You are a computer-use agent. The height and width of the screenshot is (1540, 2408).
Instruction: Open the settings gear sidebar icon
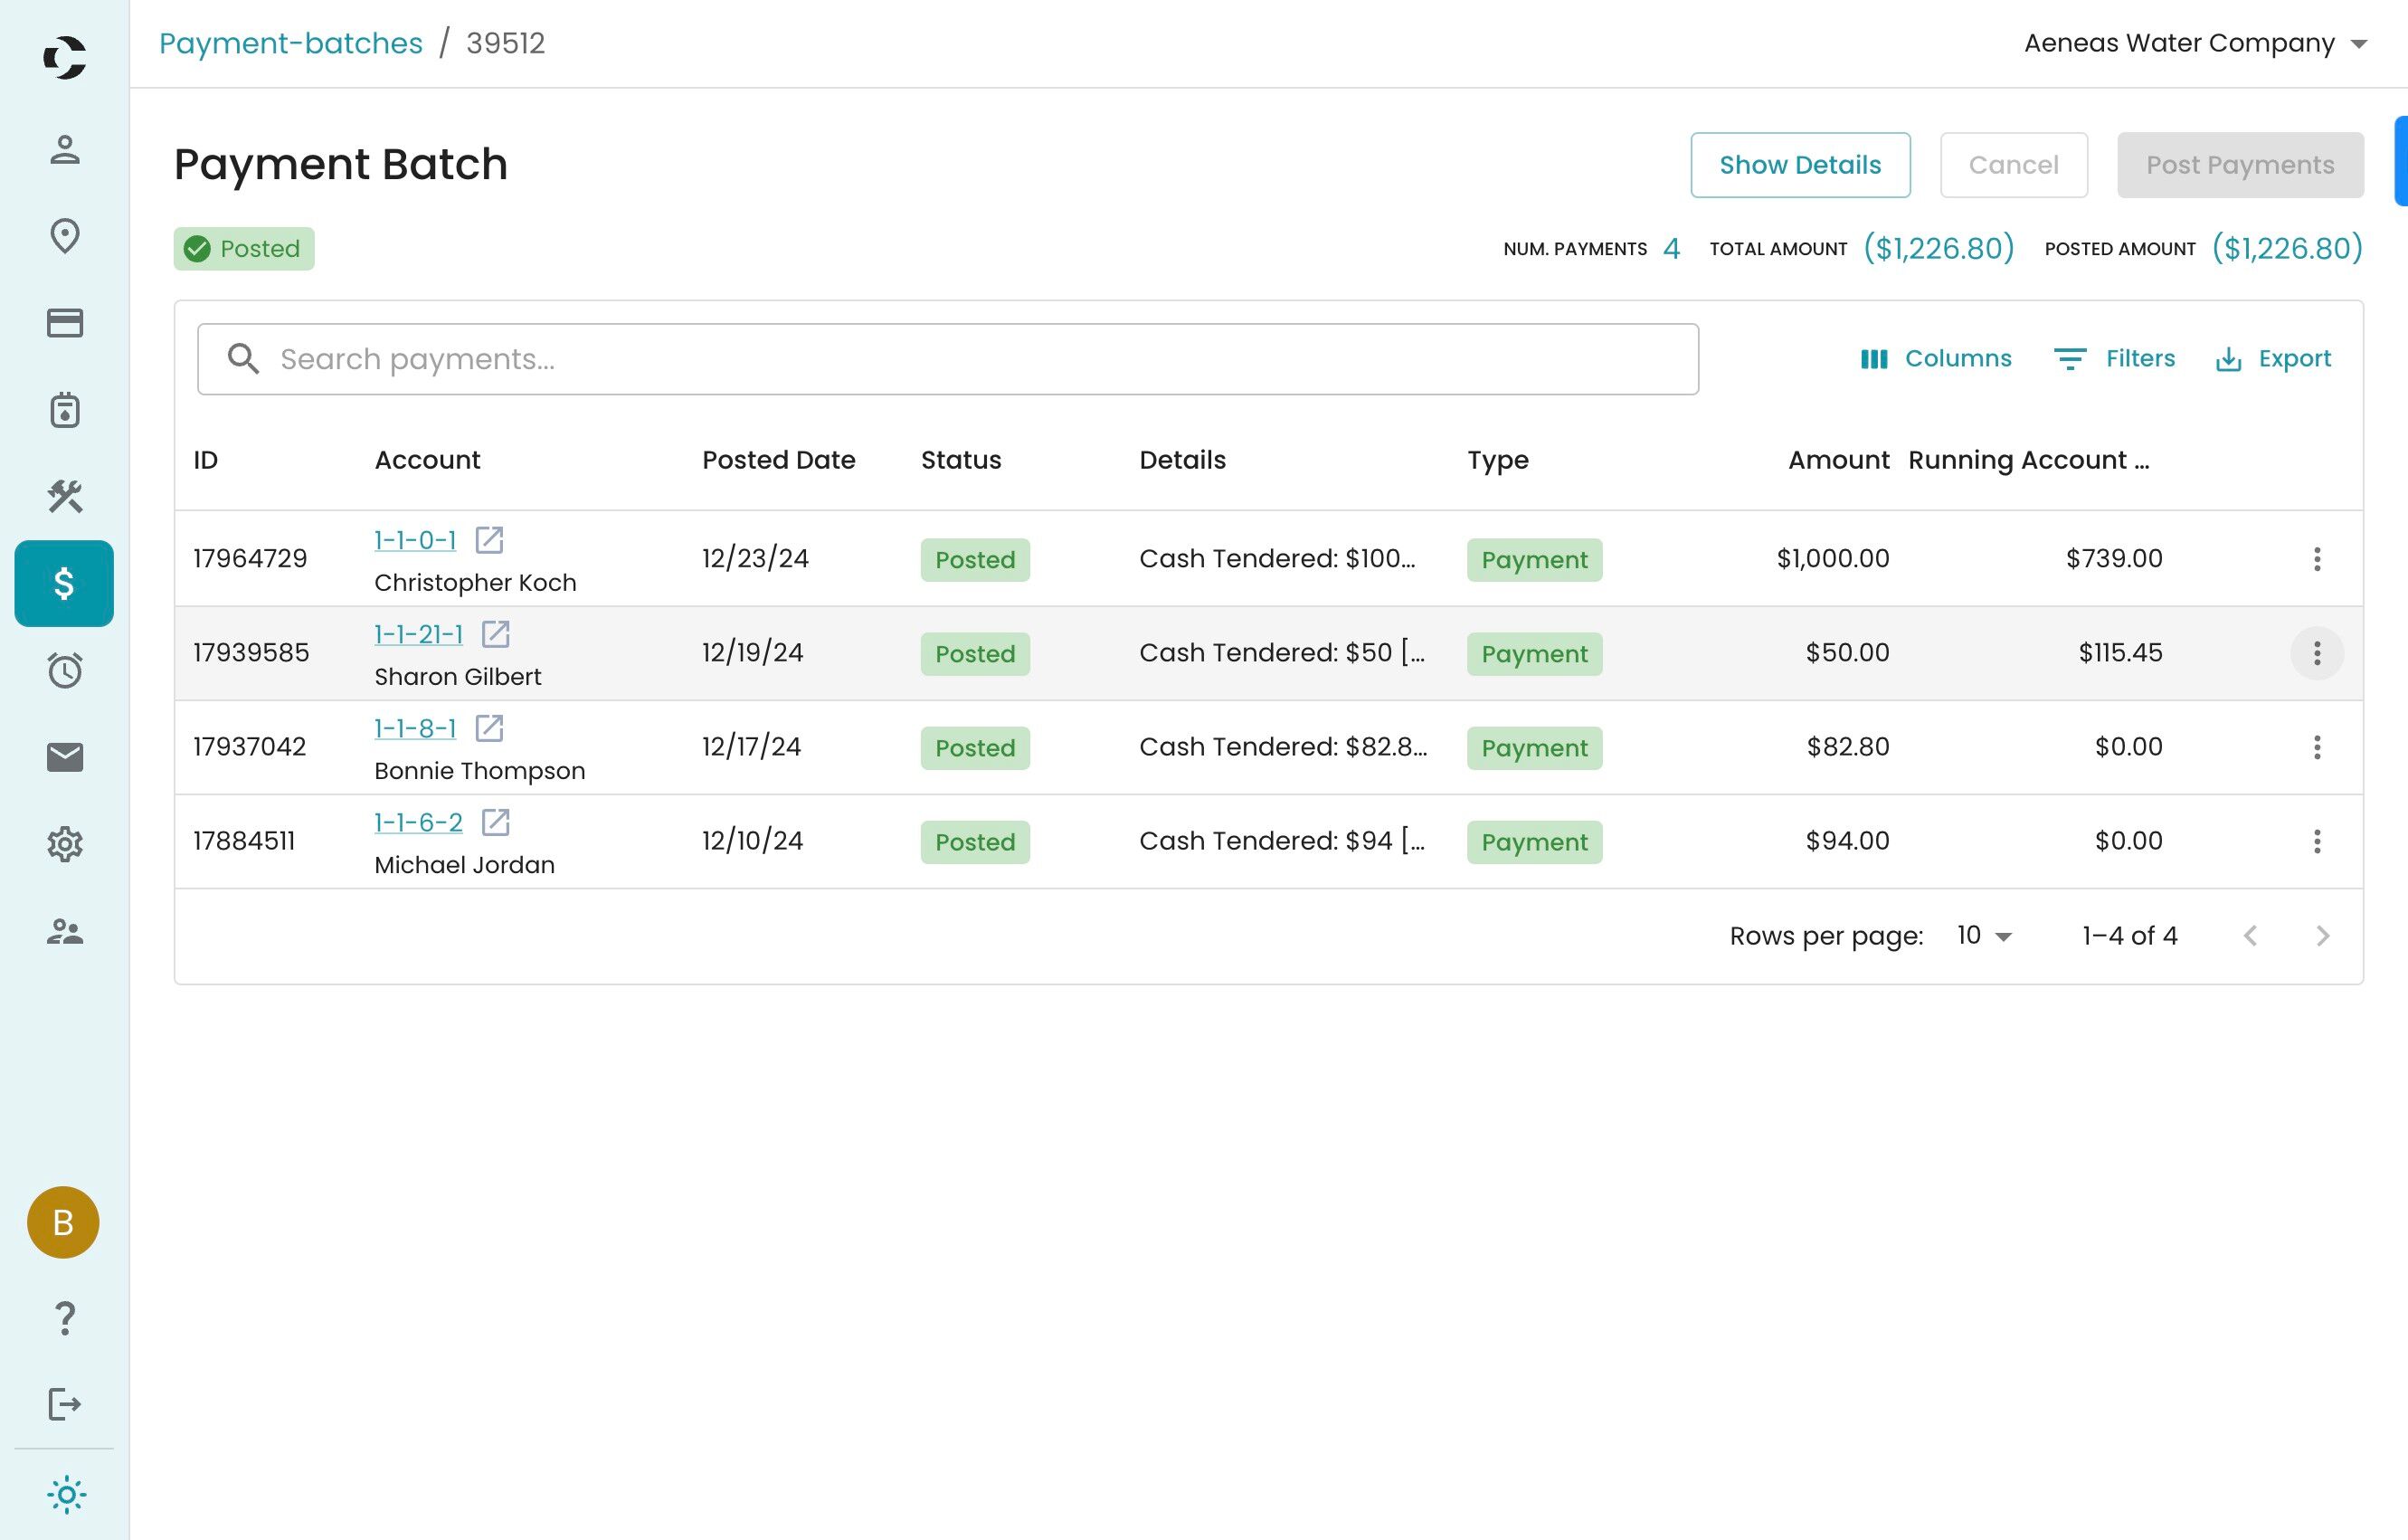pyautogui.click(x=64, y=844)
